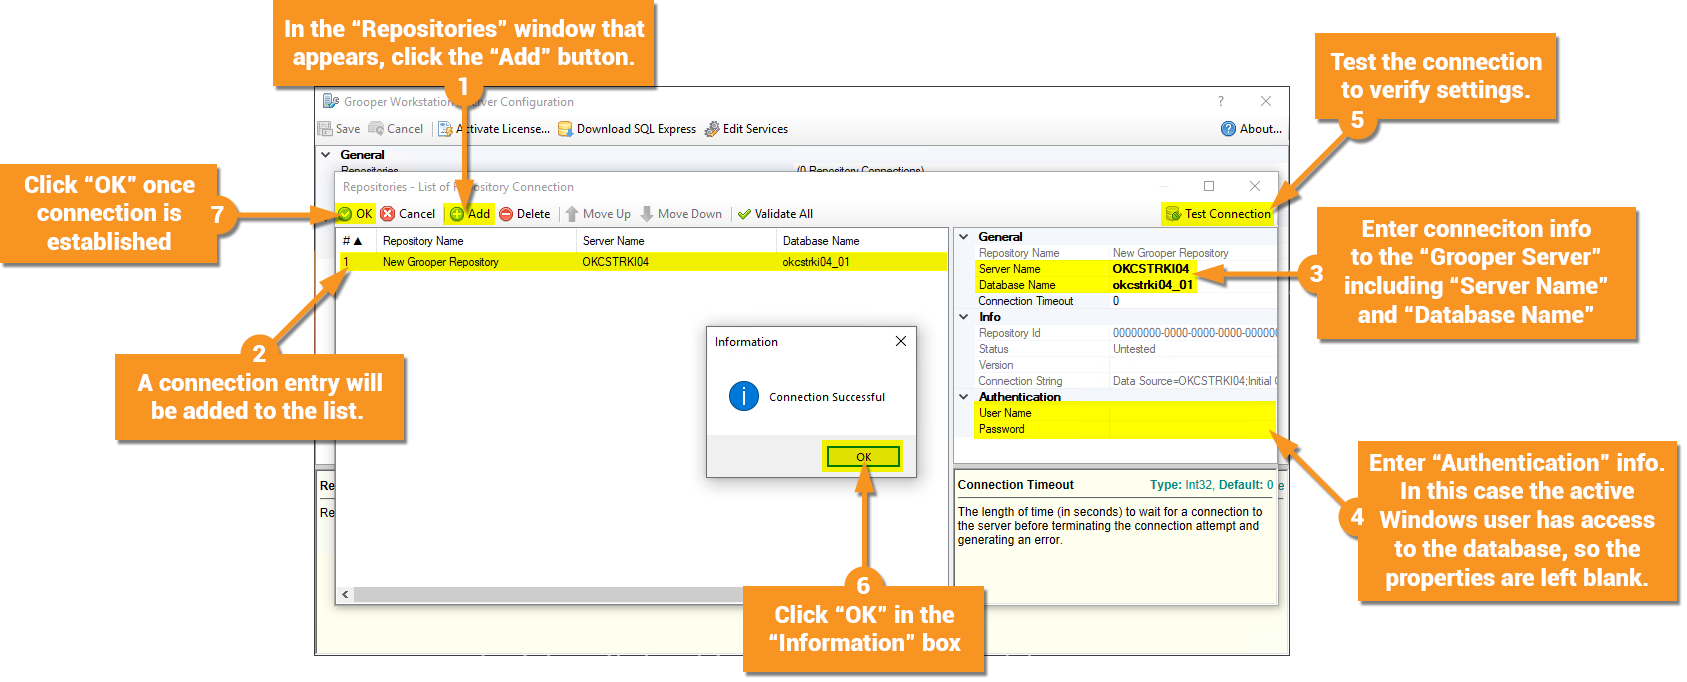Click the Repository Id property value
The width and height of the screenshot is (1687, 682).
tap(1193, 333)
